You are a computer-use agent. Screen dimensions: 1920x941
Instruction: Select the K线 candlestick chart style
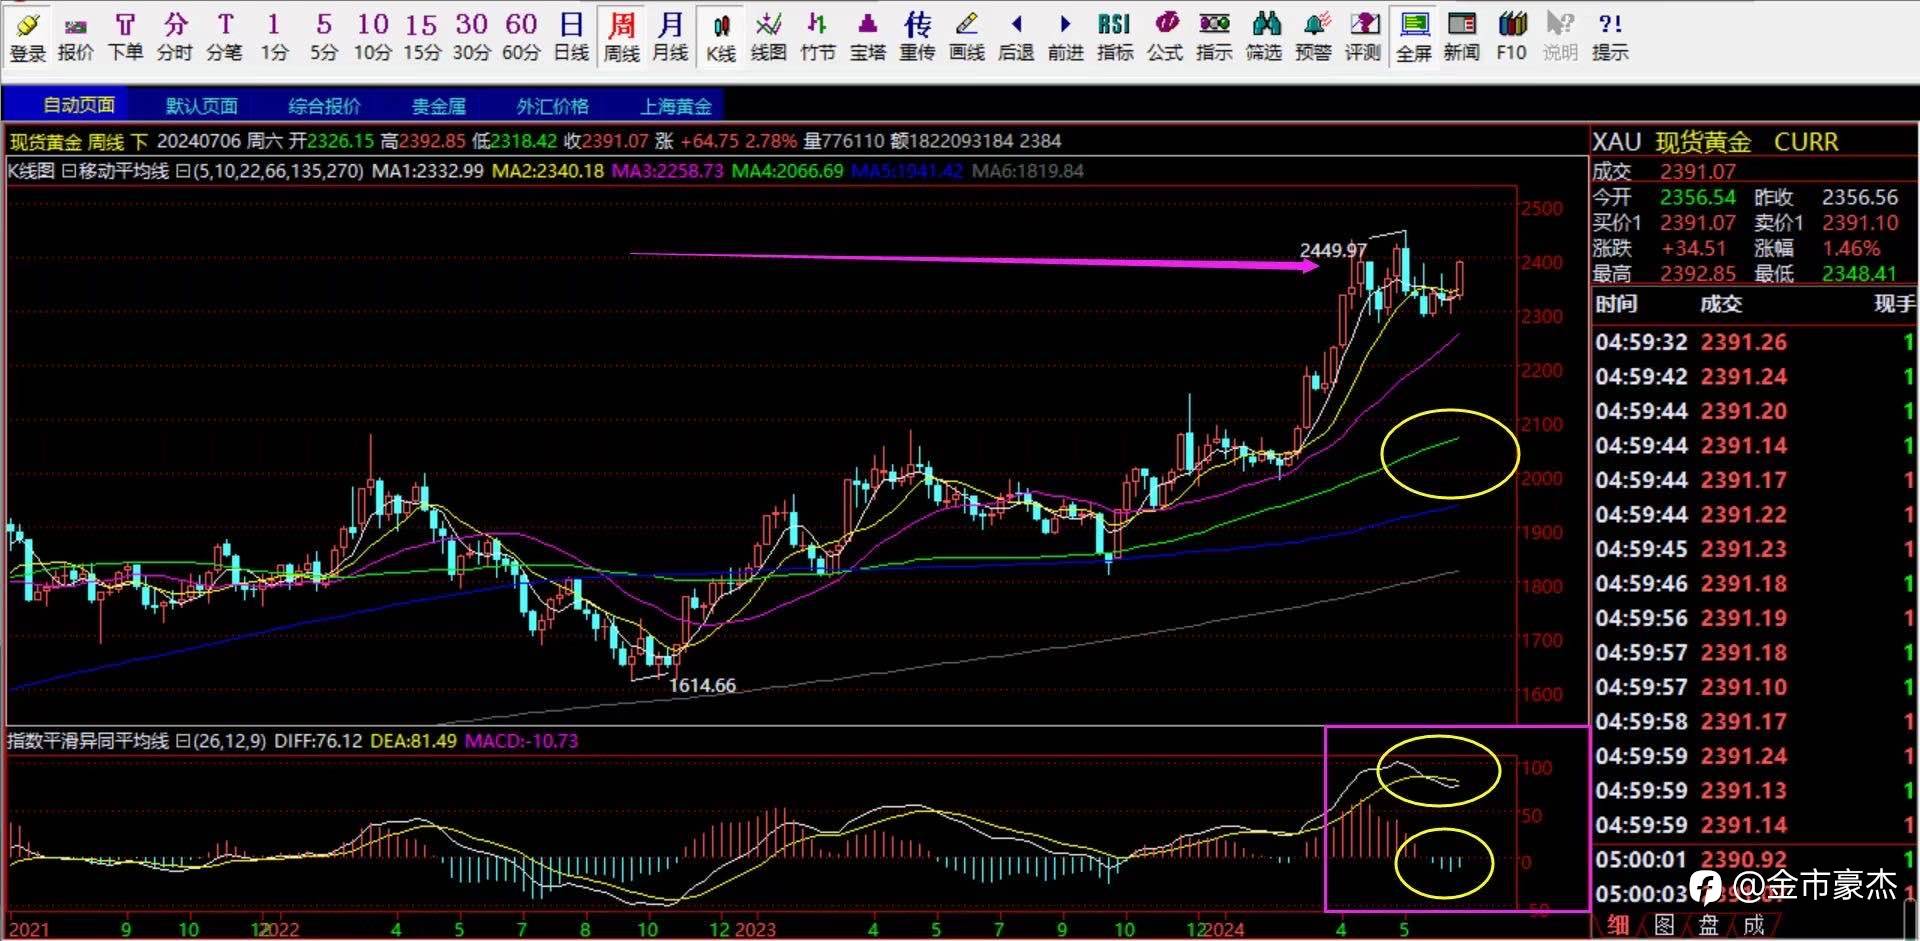(x=721, y=36)
